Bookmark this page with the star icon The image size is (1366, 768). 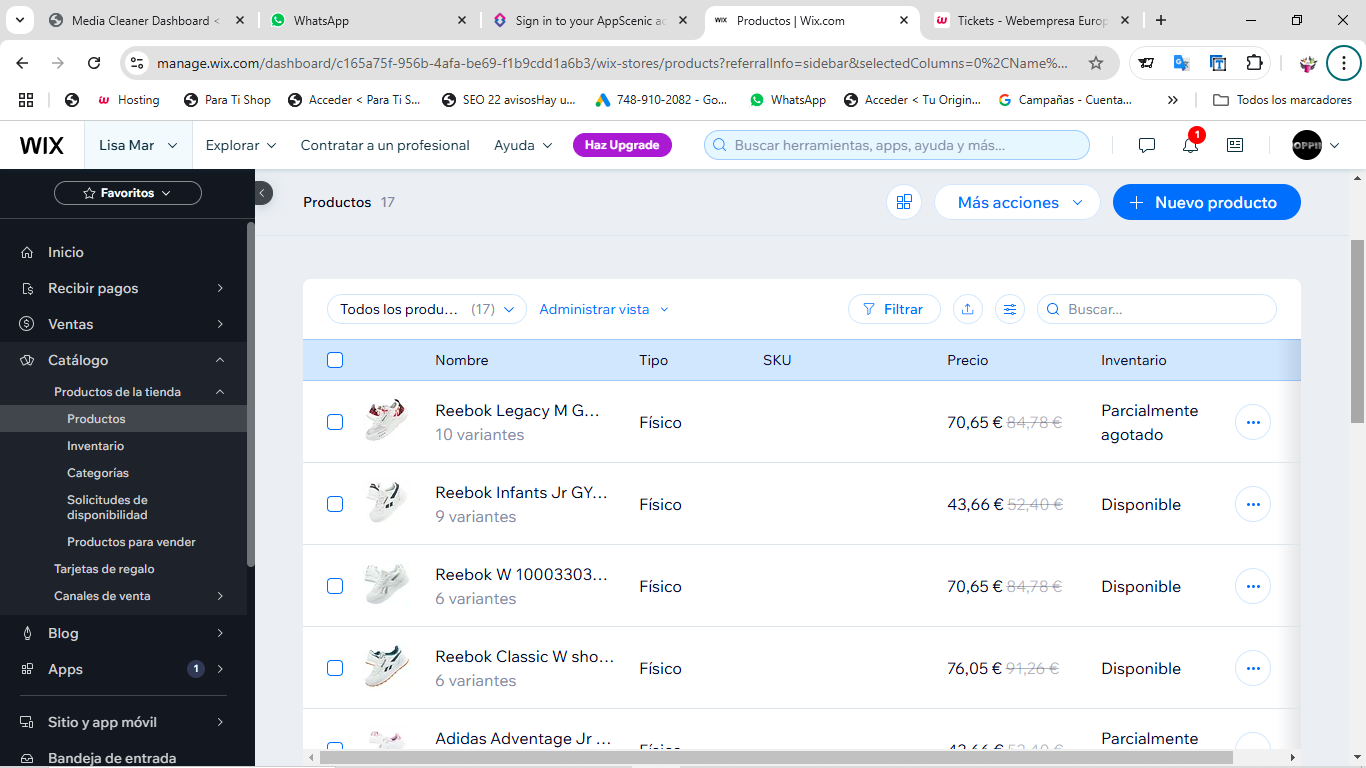click(x=1096, y=63)
